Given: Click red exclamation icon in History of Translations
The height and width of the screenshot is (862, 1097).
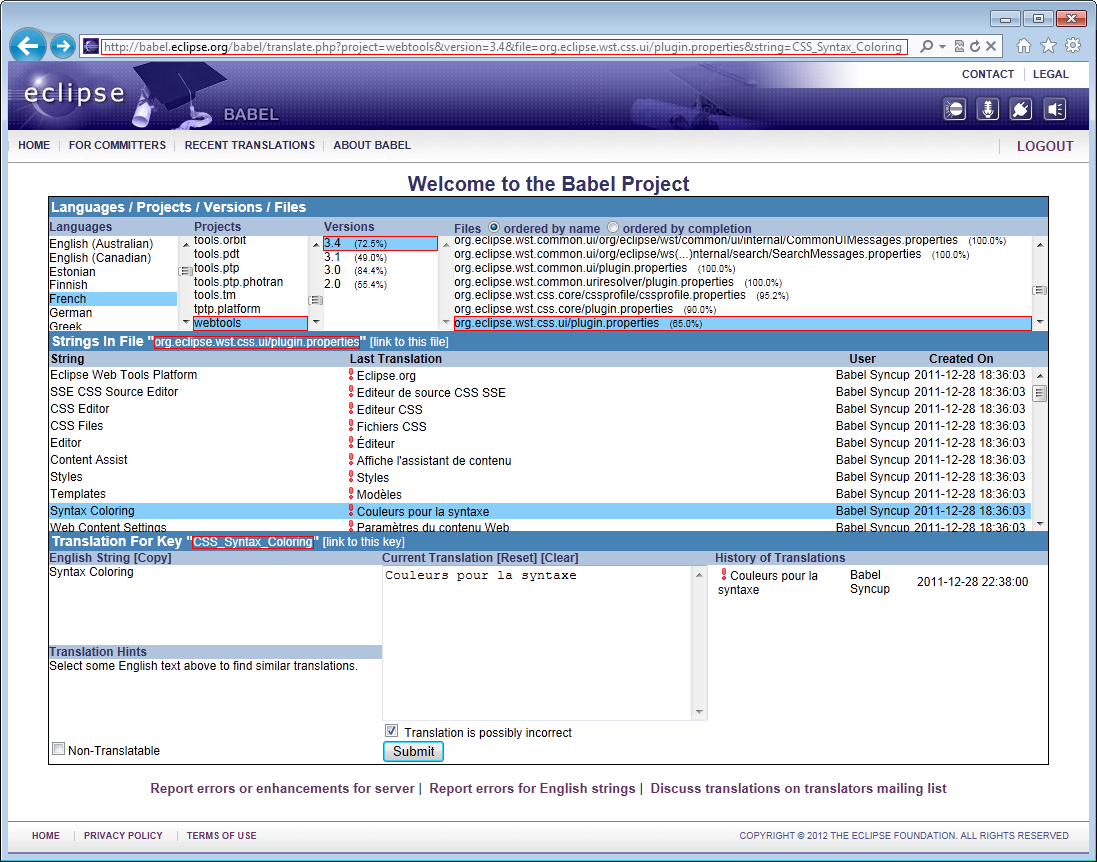Looking at the screenshot, I should pos(724,574).
